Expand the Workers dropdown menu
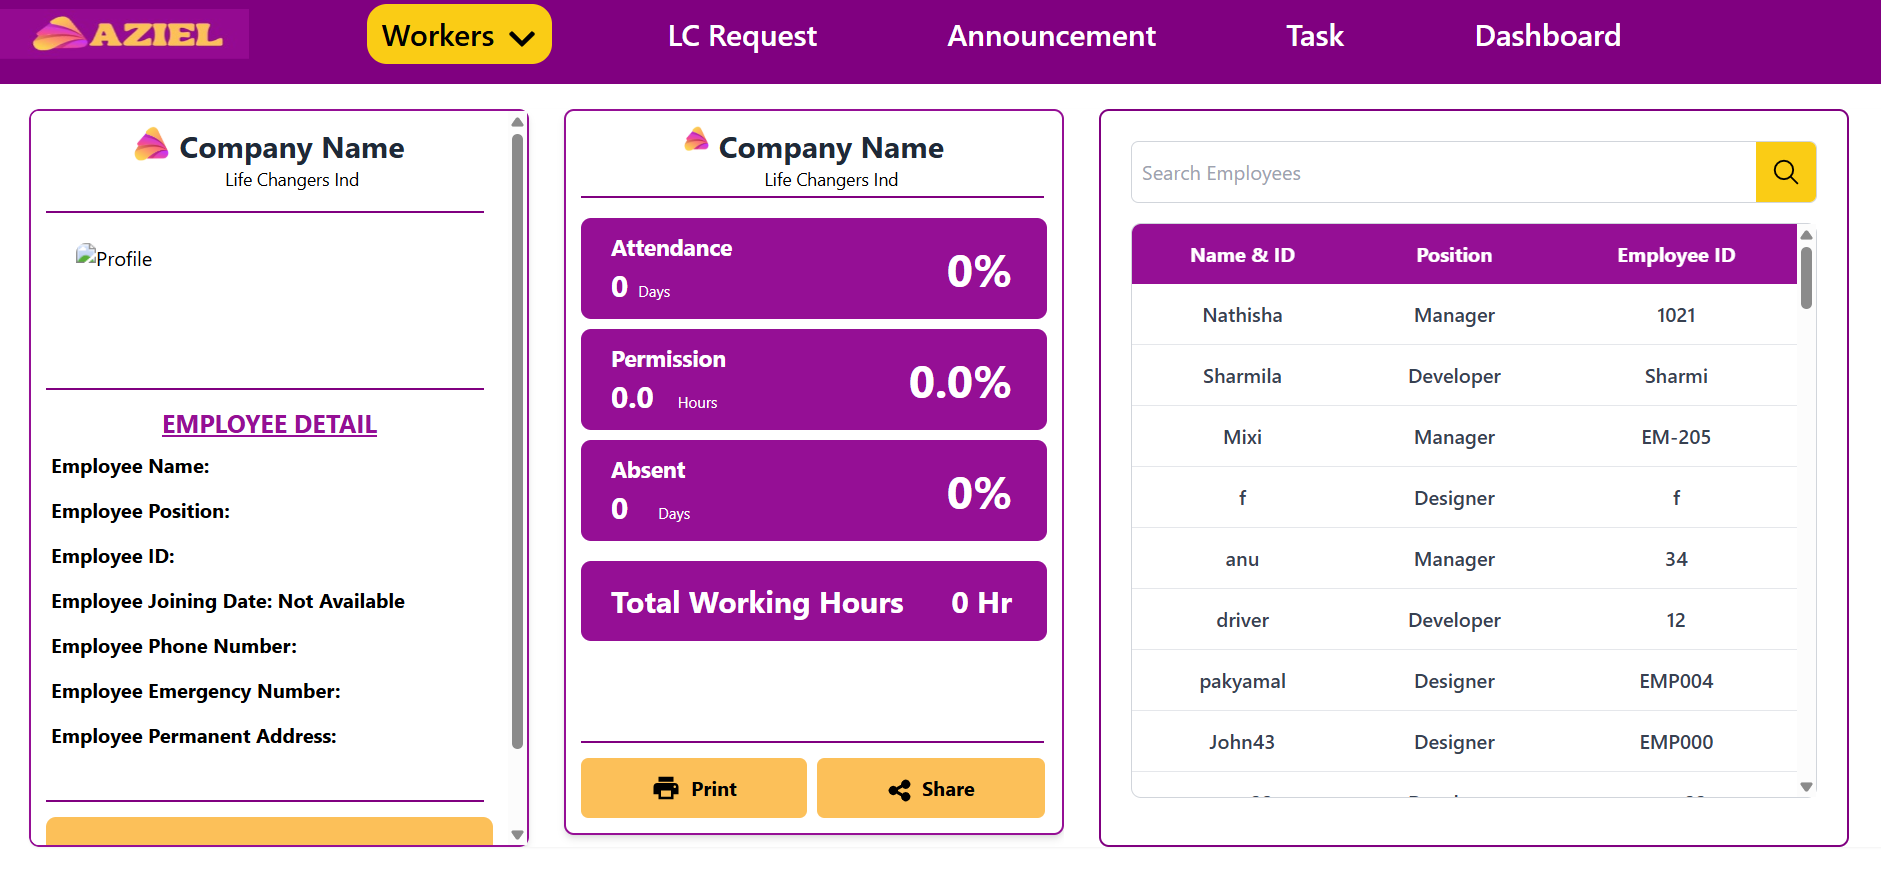Viewport: 1881px width, 879px height. [459, 35]
